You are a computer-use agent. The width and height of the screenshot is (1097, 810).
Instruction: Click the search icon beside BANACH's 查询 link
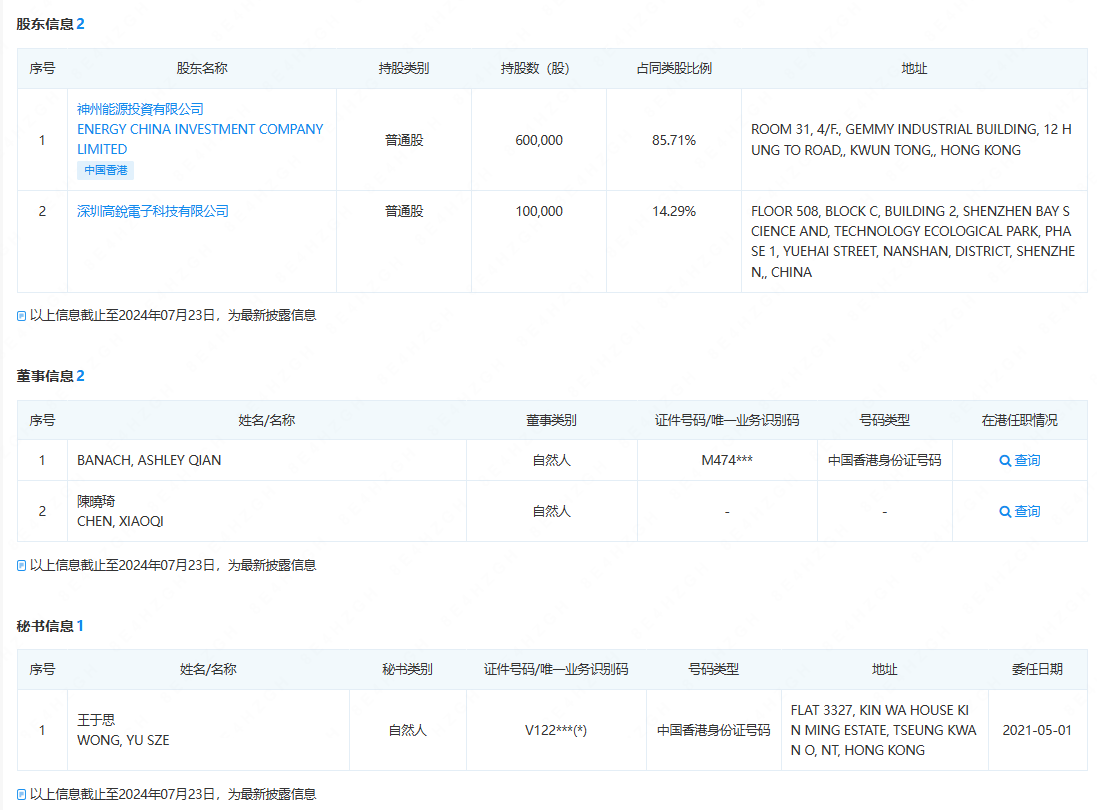(1005, 461)
